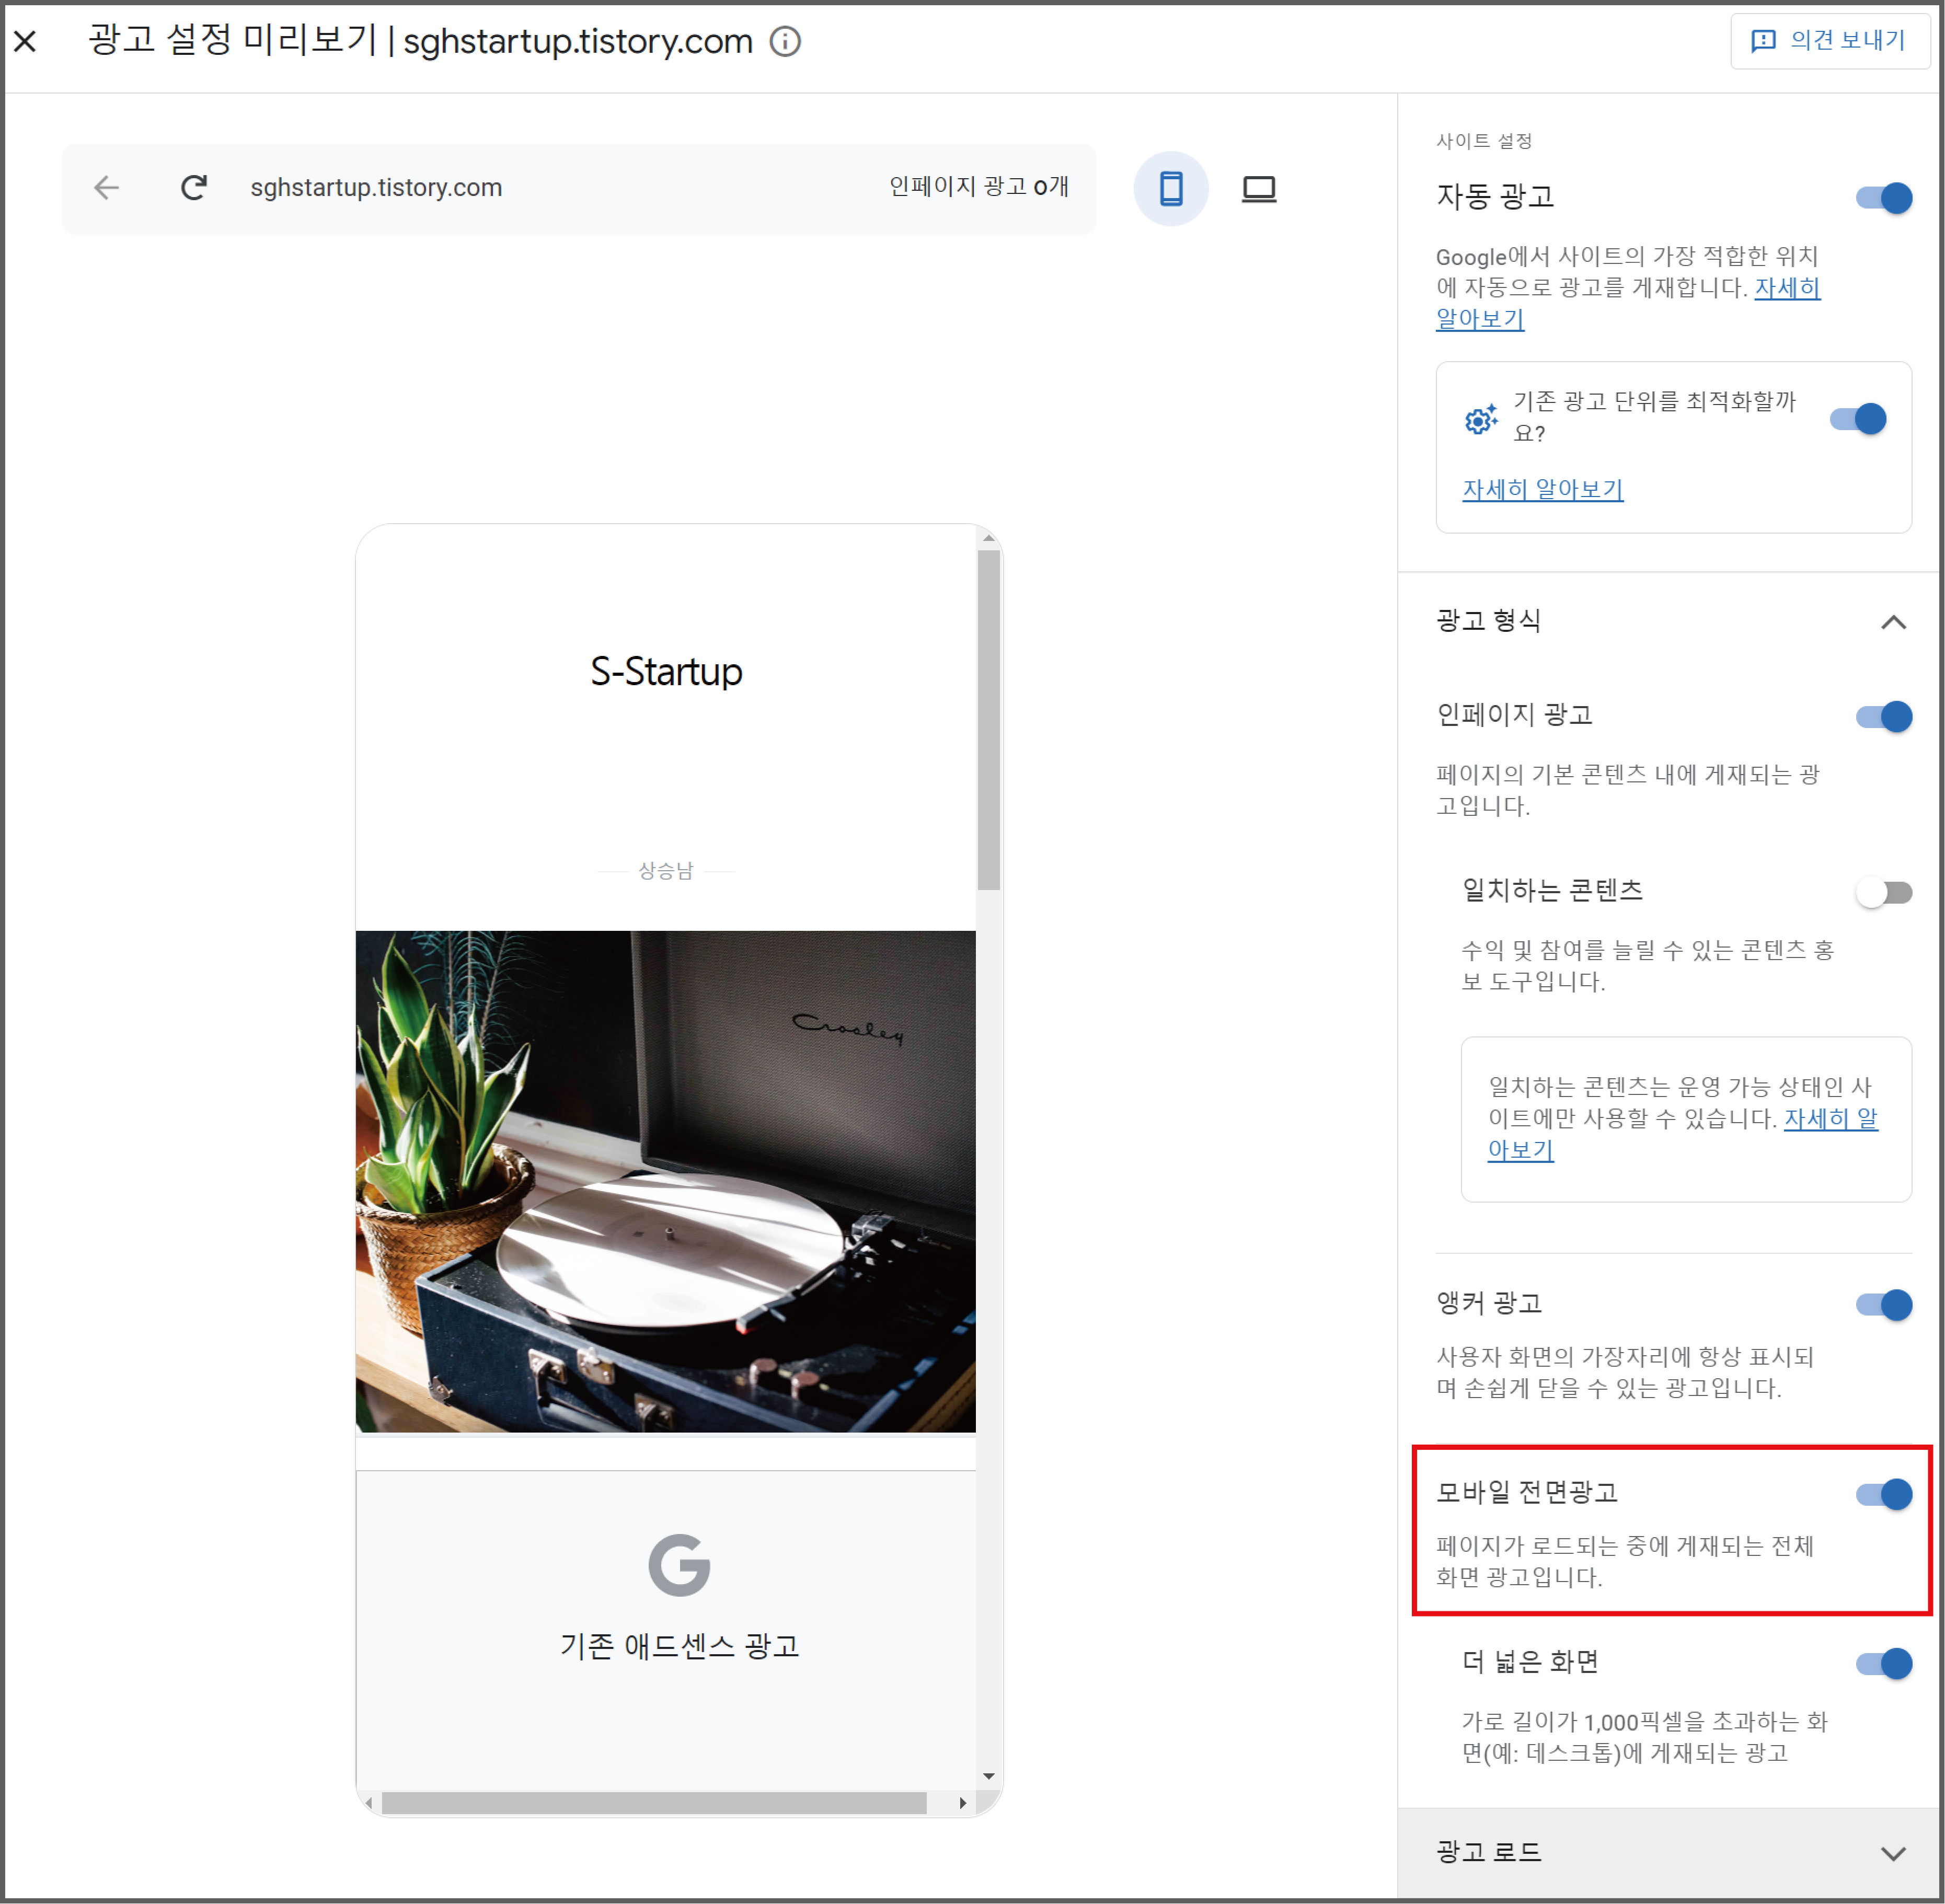The height and width of the screenshot is (1904, 1945).
Task: Toggle 자동 광고 switch
Action: (x=1884, y=198)
